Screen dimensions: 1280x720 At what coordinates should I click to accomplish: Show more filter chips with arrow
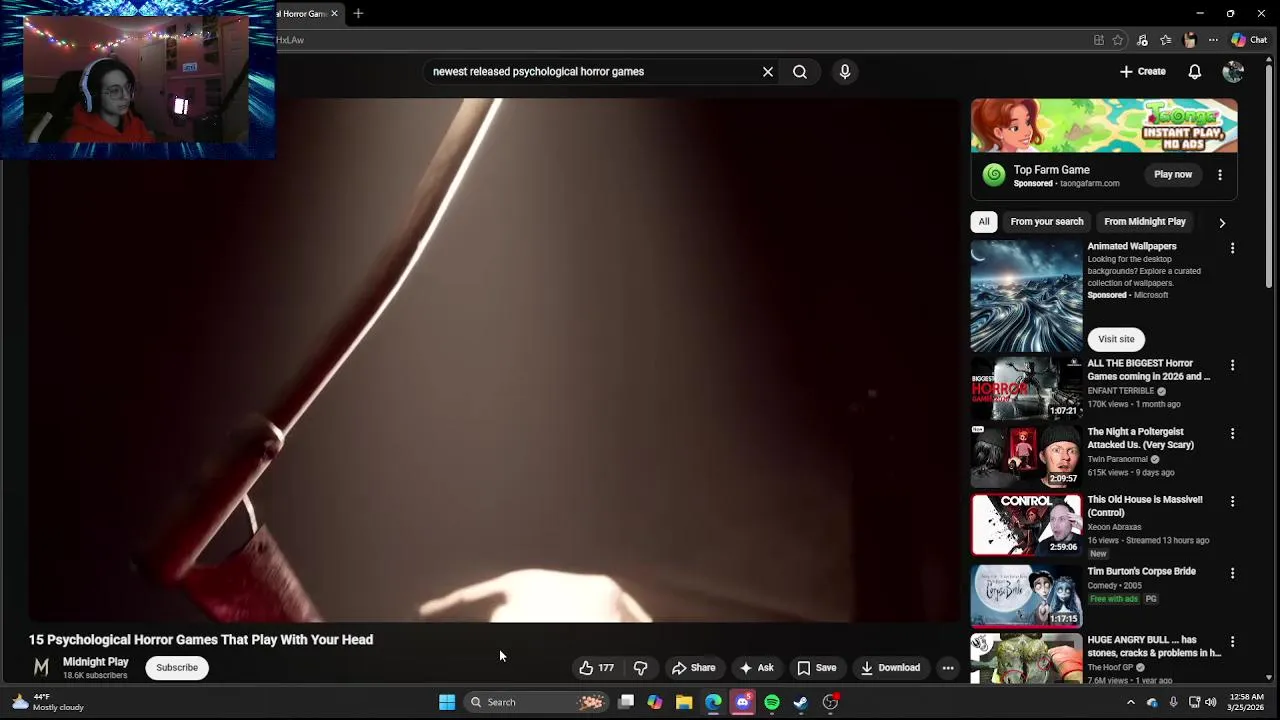click(x=1222, y=223)
